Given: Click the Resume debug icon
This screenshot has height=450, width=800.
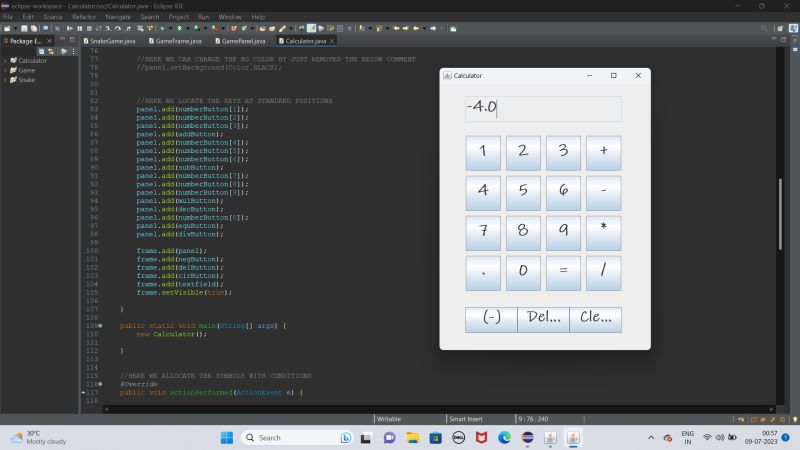Looking at the screenshot, I should (70, 29).
